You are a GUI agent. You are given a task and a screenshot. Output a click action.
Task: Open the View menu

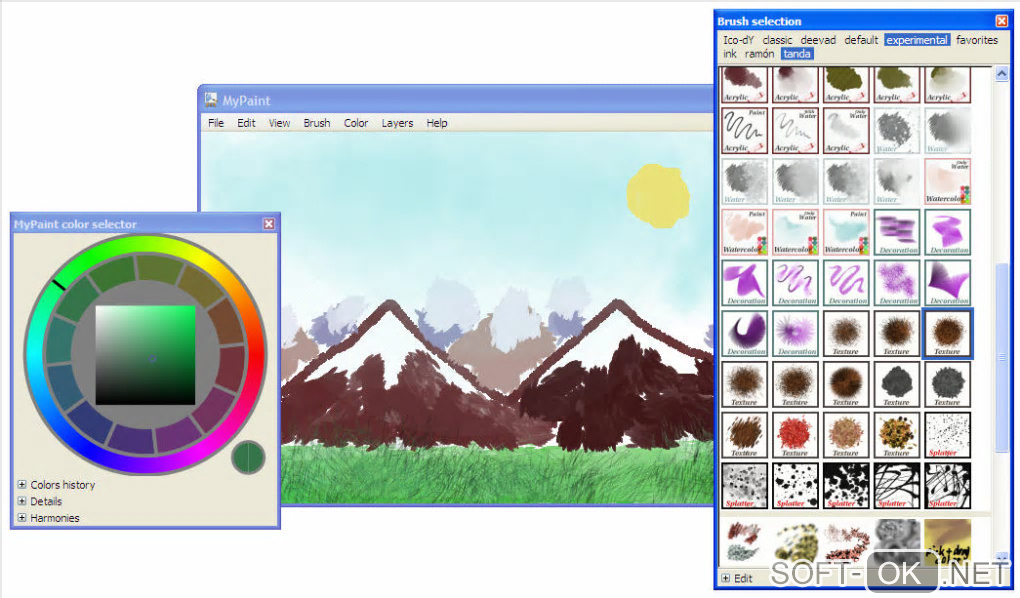tap(279, 123)
